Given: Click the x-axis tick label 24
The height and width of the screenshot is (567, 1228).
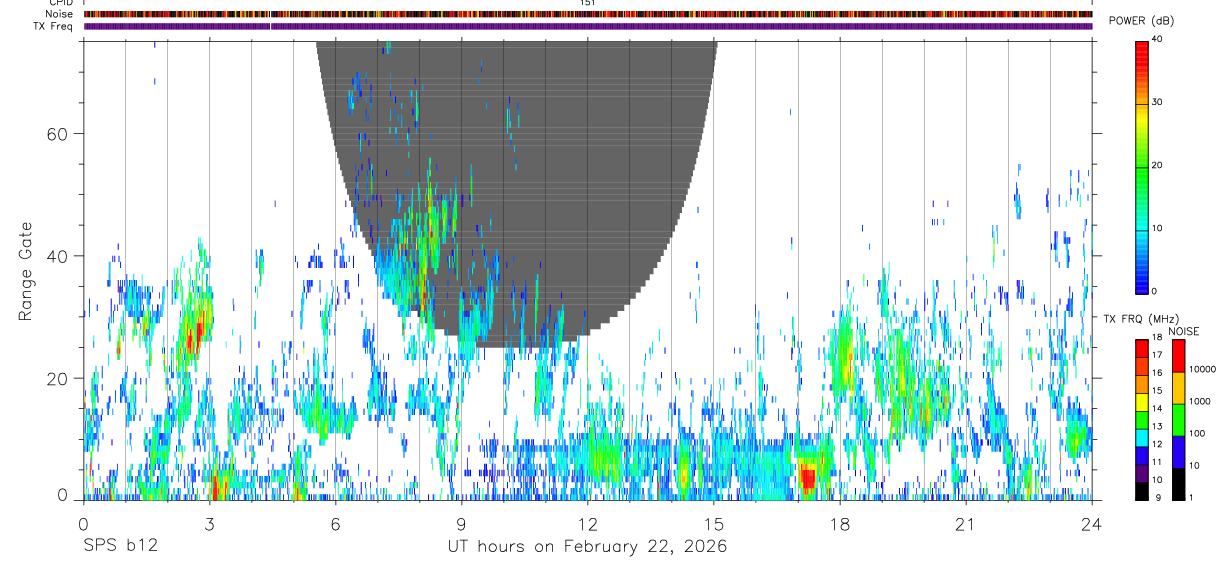Looking at the screenshot, I should (1092, 524).
